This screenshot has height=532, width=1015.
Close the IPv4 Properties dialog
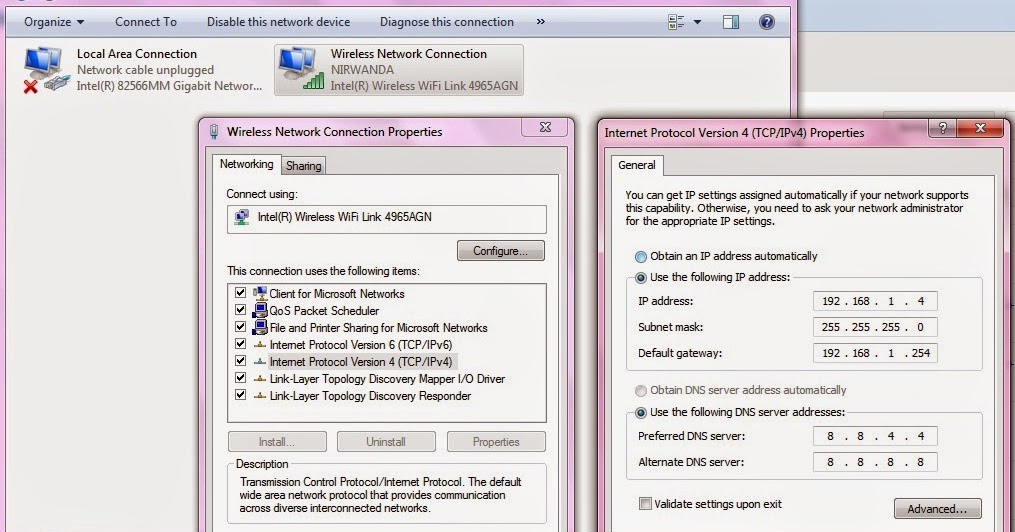coord(980,128)
